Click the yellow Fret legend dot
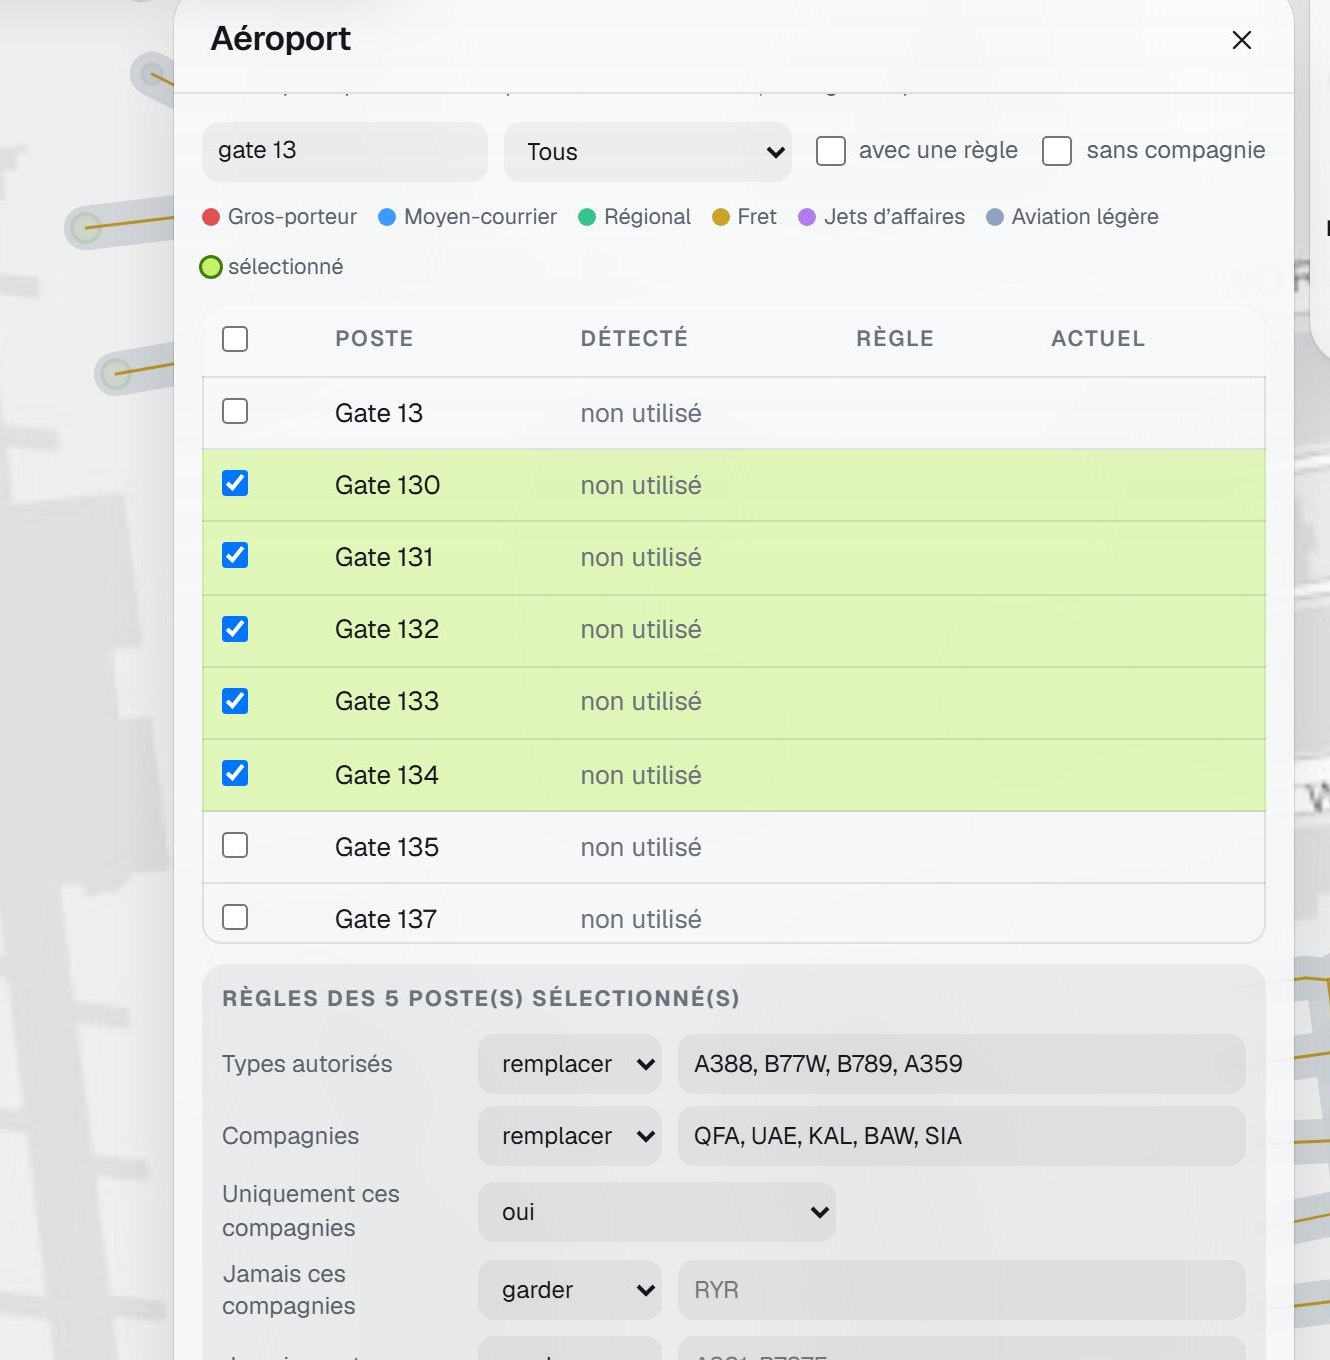 (721, 217)
